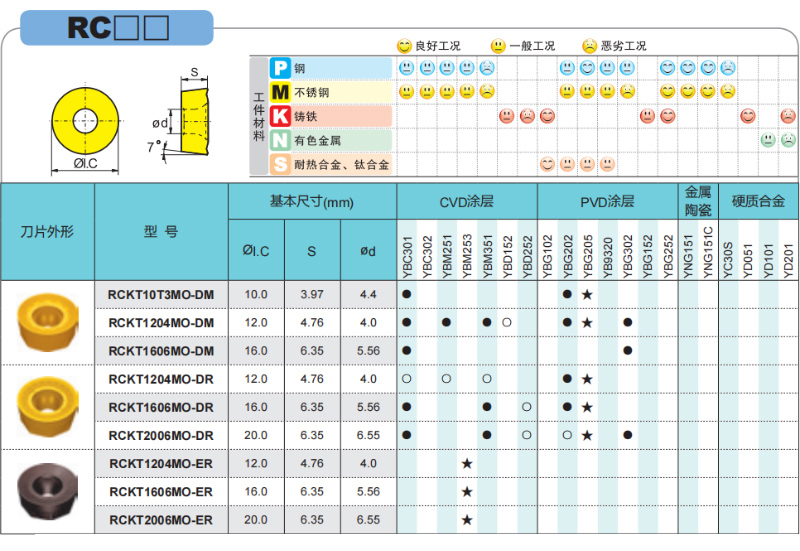Select the PVD涂层 column header

coord(607,201)
